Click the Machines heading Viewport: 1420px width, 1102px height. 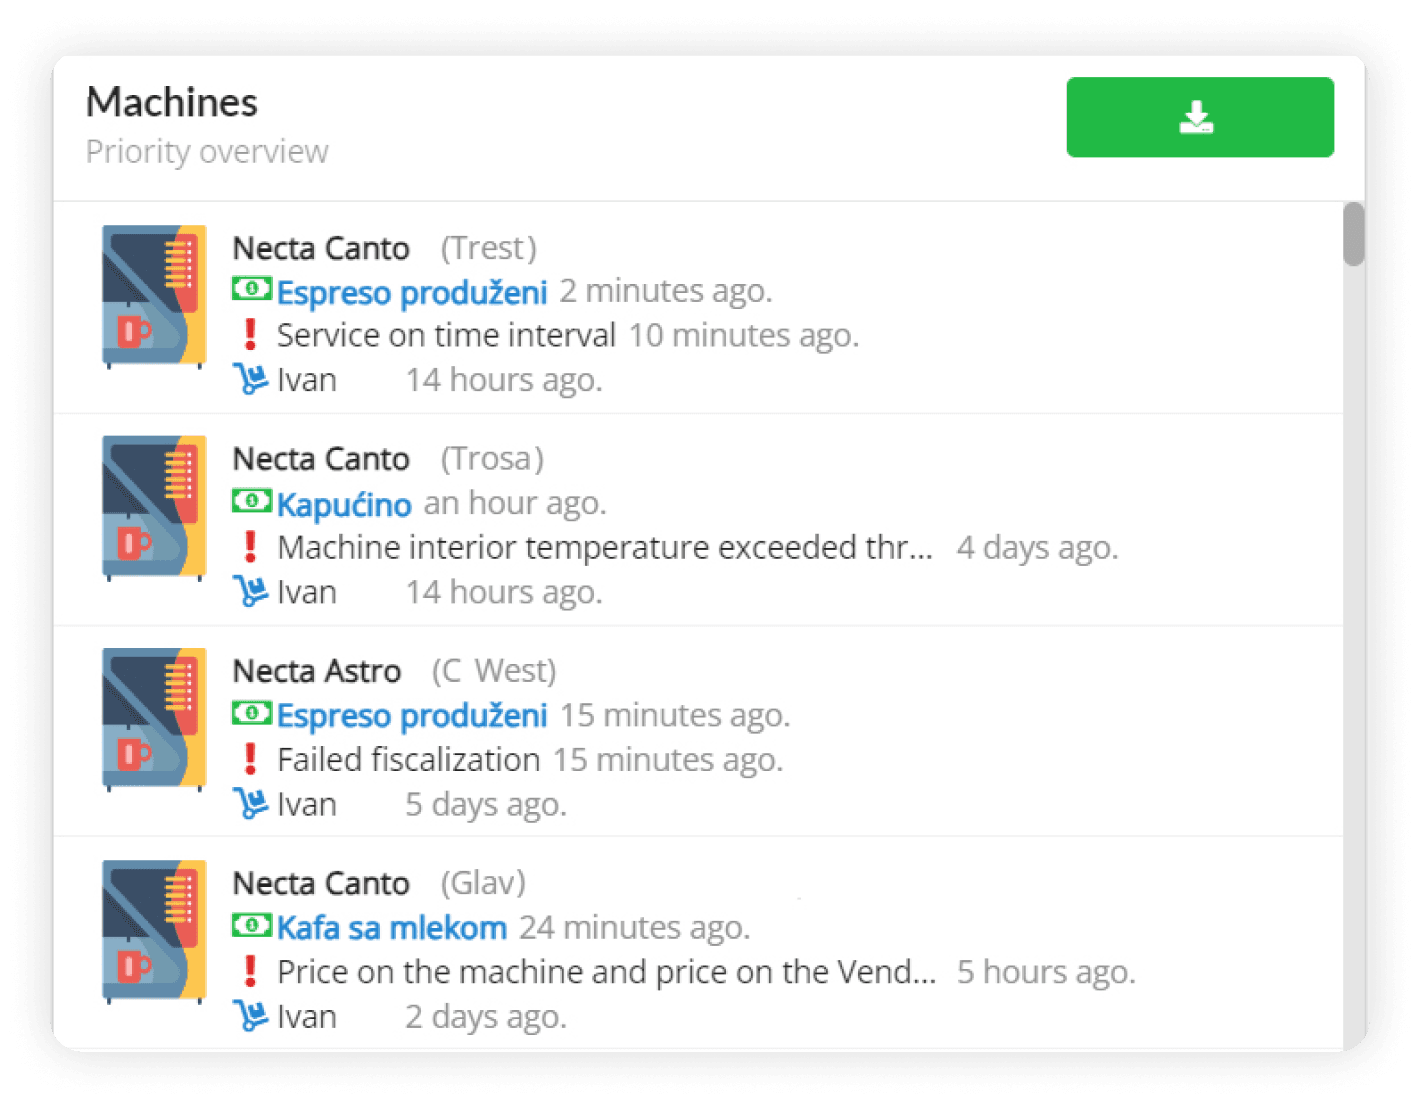click(x=172, y=102)
